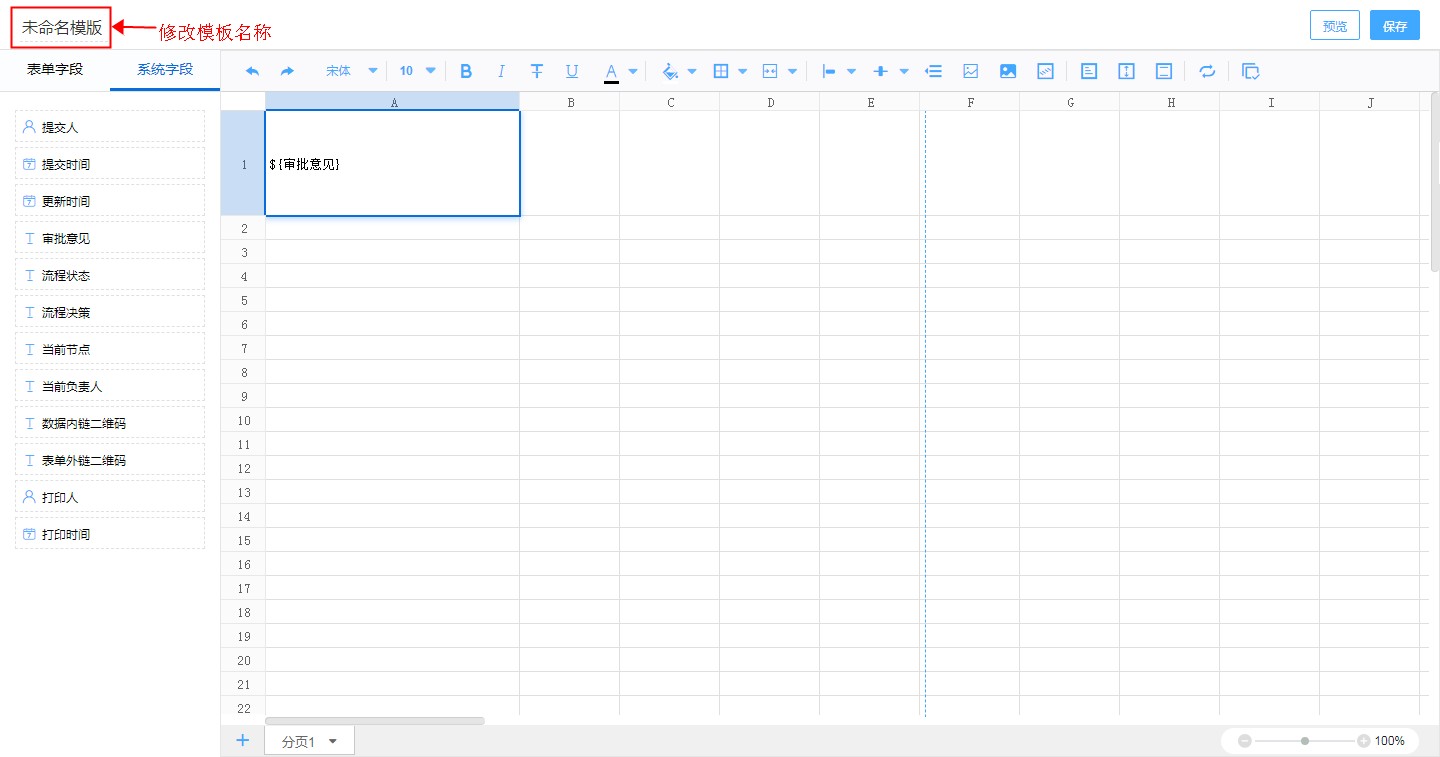Open the font size 10 dropdown

tap(417, 71)
